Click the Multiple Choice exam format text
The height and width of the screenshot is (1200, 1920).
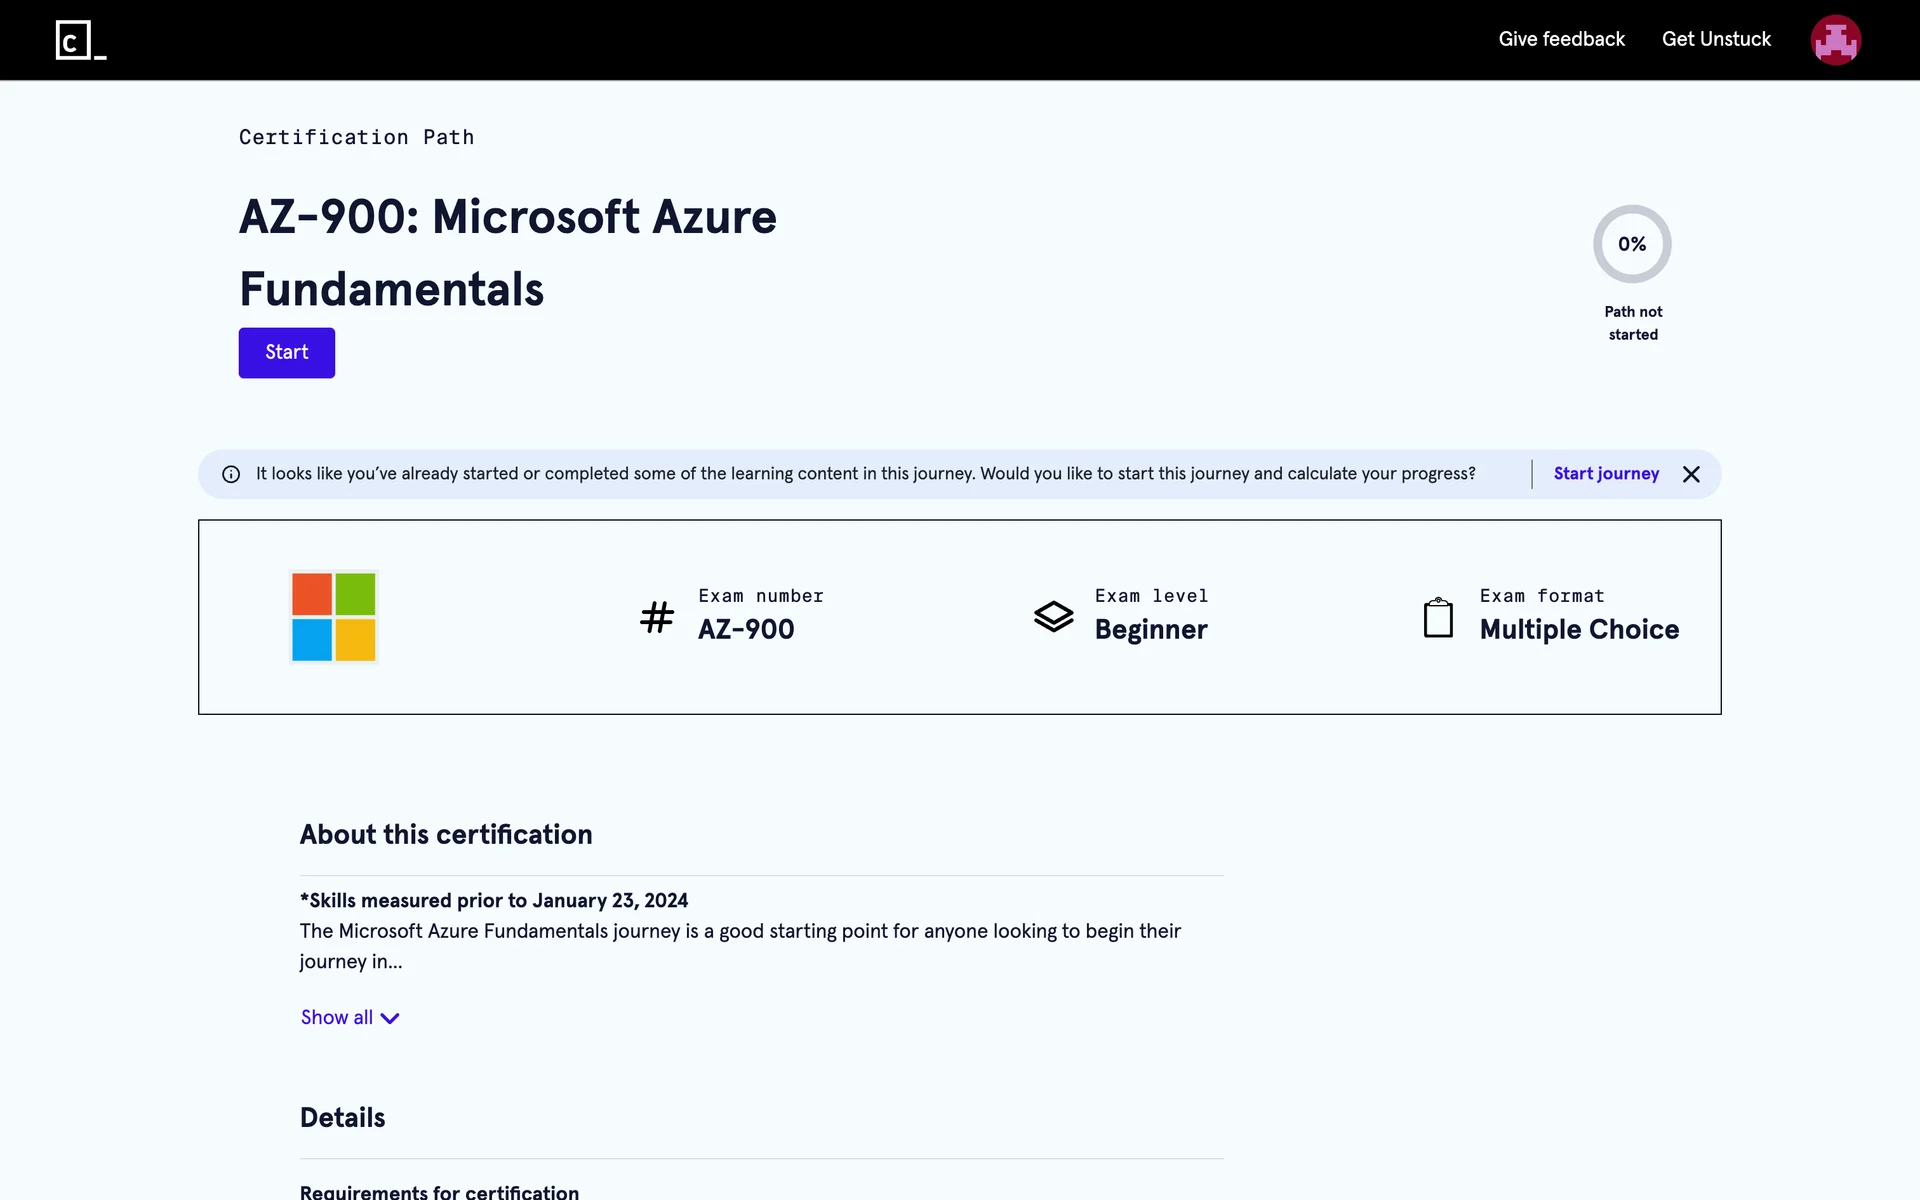pos(1579,629)
